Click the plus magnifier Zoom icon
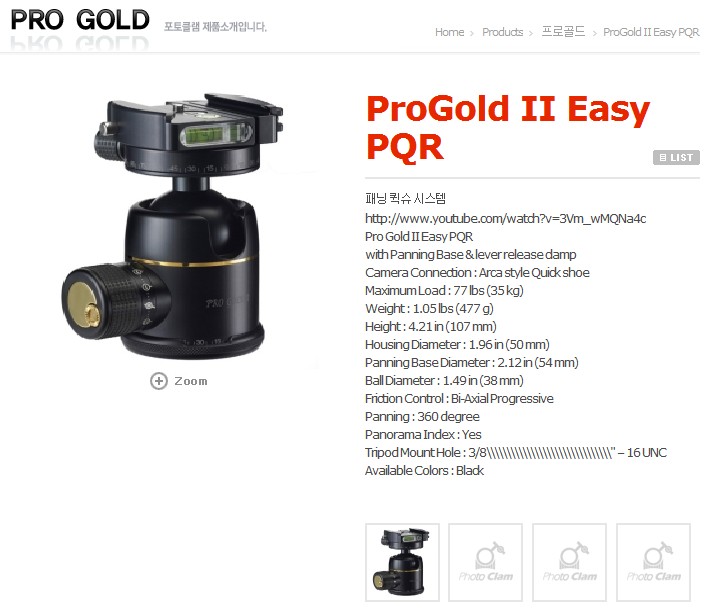Viewport: 706px width, 612px height. pyautogui.click(x=158, y=381)
